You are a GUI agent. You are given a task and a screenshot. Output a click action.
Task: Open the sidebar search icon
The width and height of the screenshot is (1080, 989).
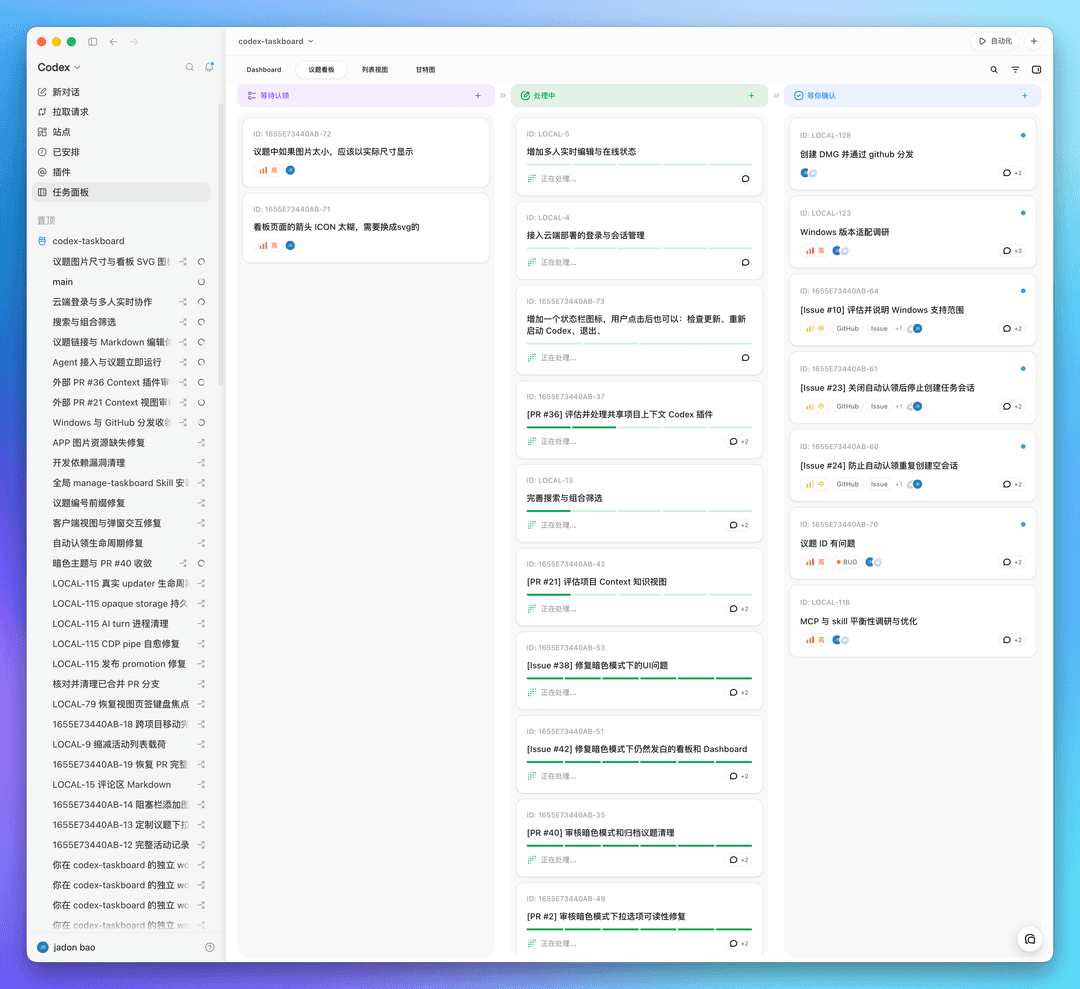coord(189,67)
